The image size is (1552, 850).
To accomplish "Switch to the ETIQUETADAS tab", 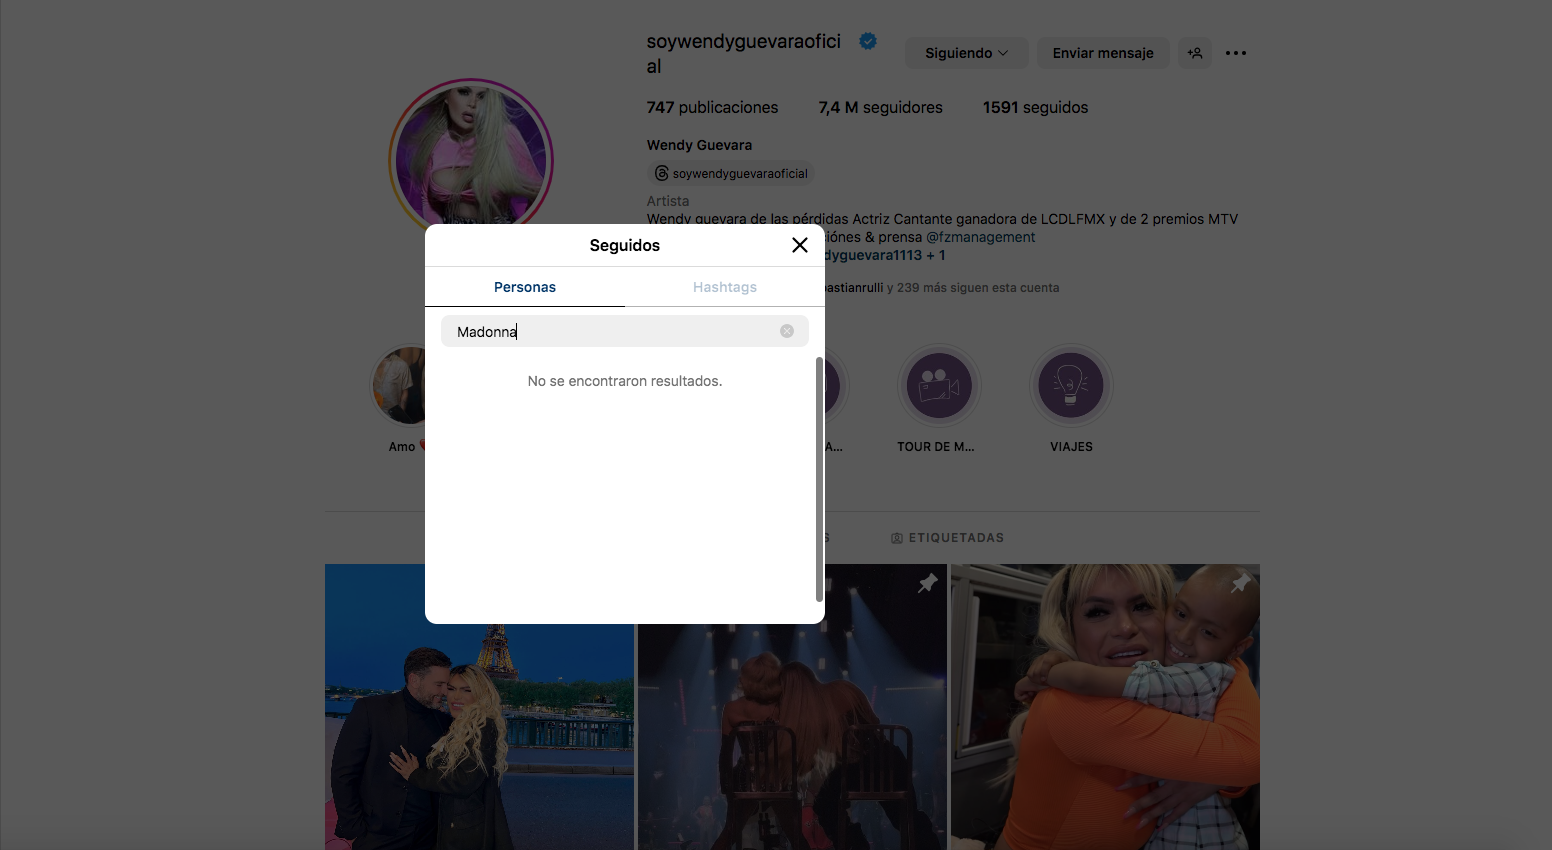I will [947, 537].
